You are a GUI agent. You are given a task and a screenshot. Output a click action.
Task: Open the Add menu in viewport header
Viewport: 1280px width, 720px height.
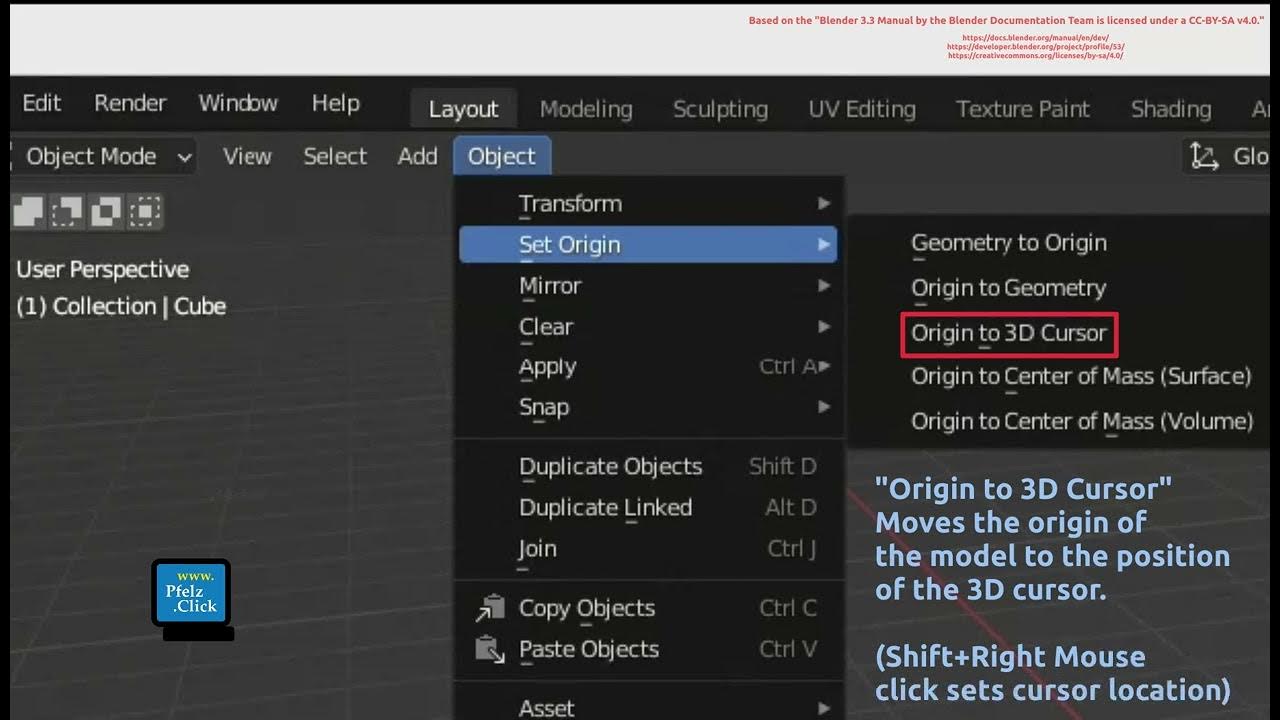(417, 156)
